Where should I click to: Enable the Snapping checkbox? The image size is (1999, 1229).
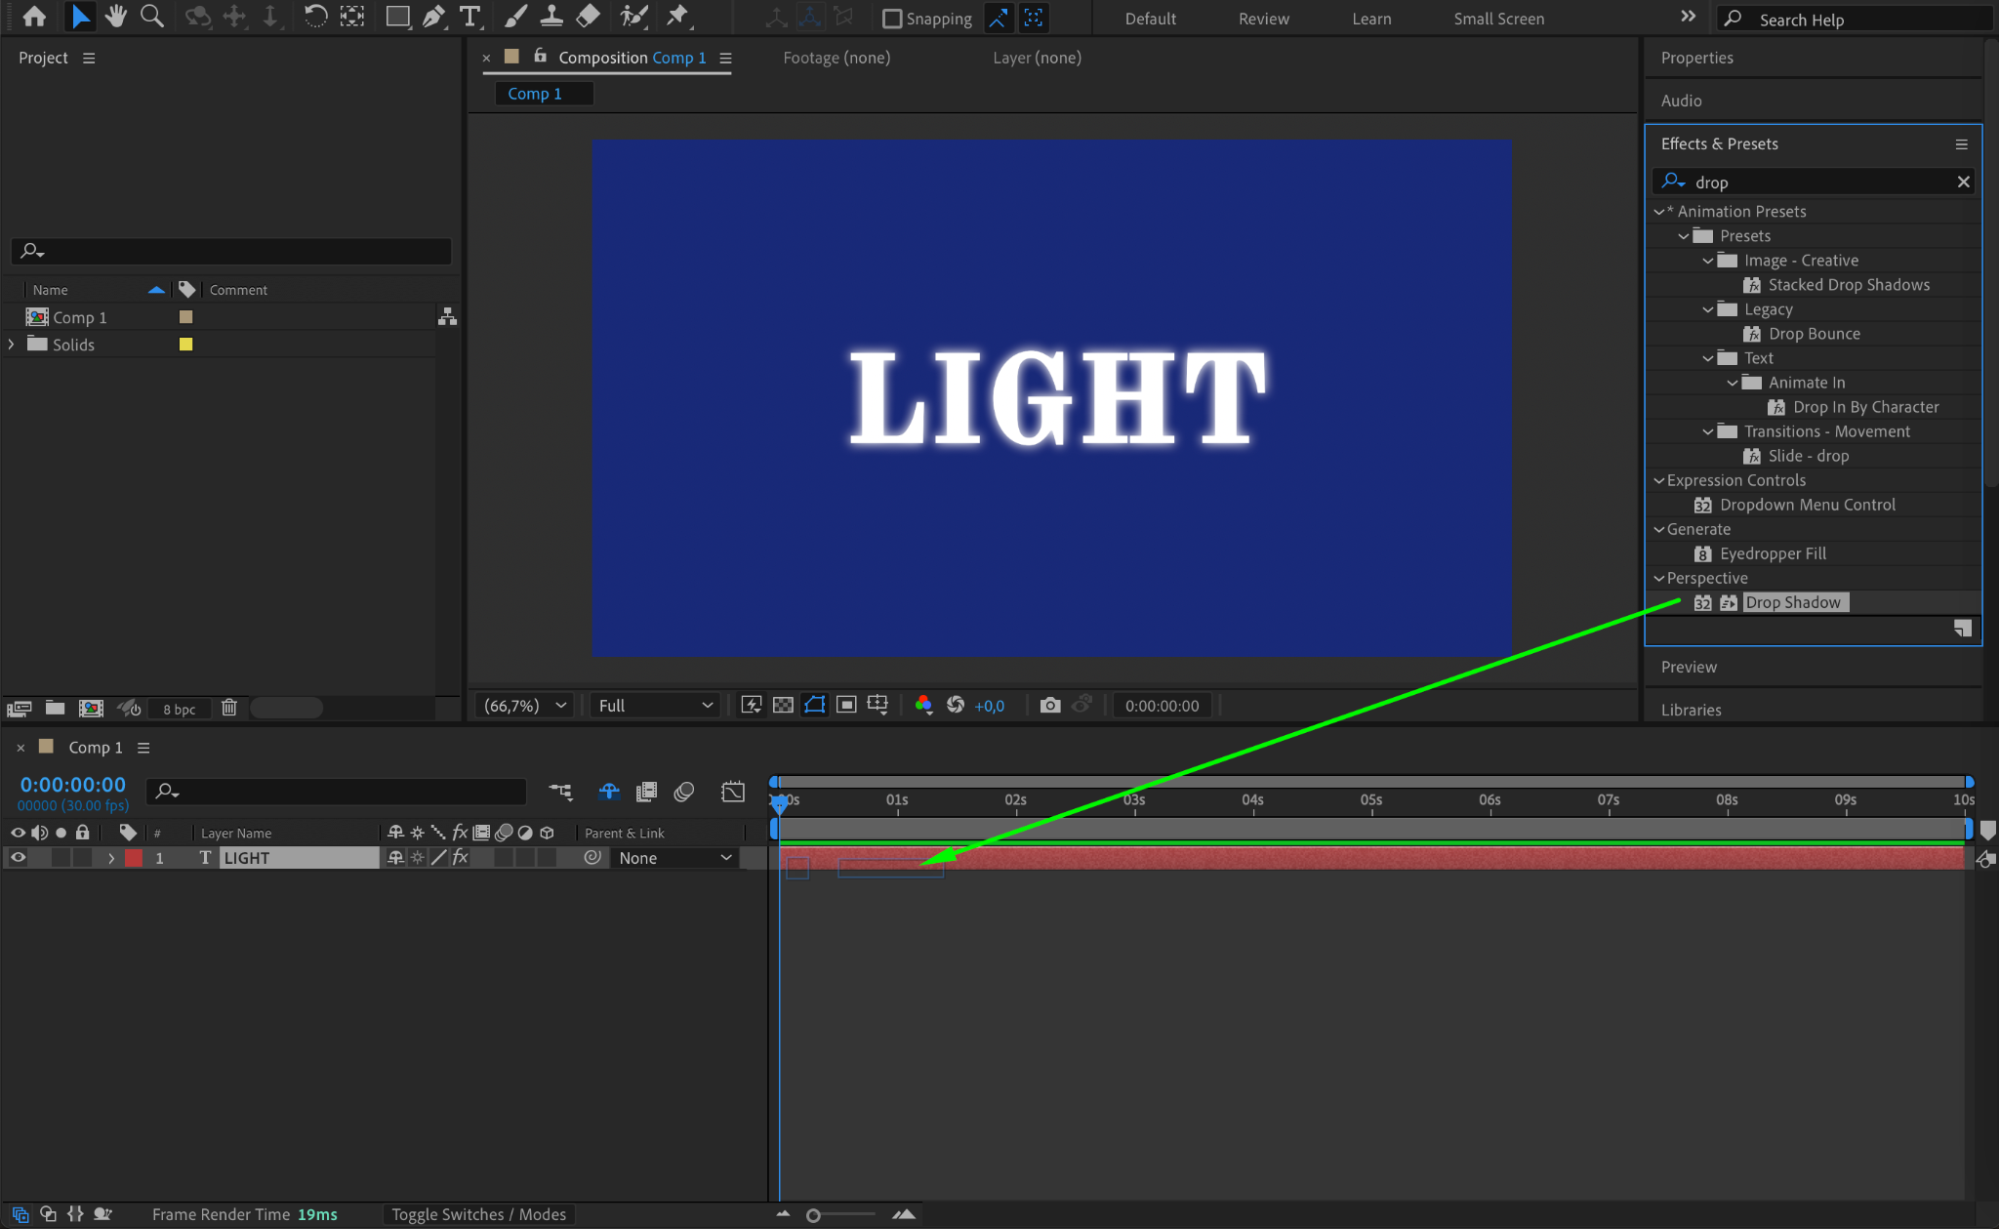tap(892, 18)
